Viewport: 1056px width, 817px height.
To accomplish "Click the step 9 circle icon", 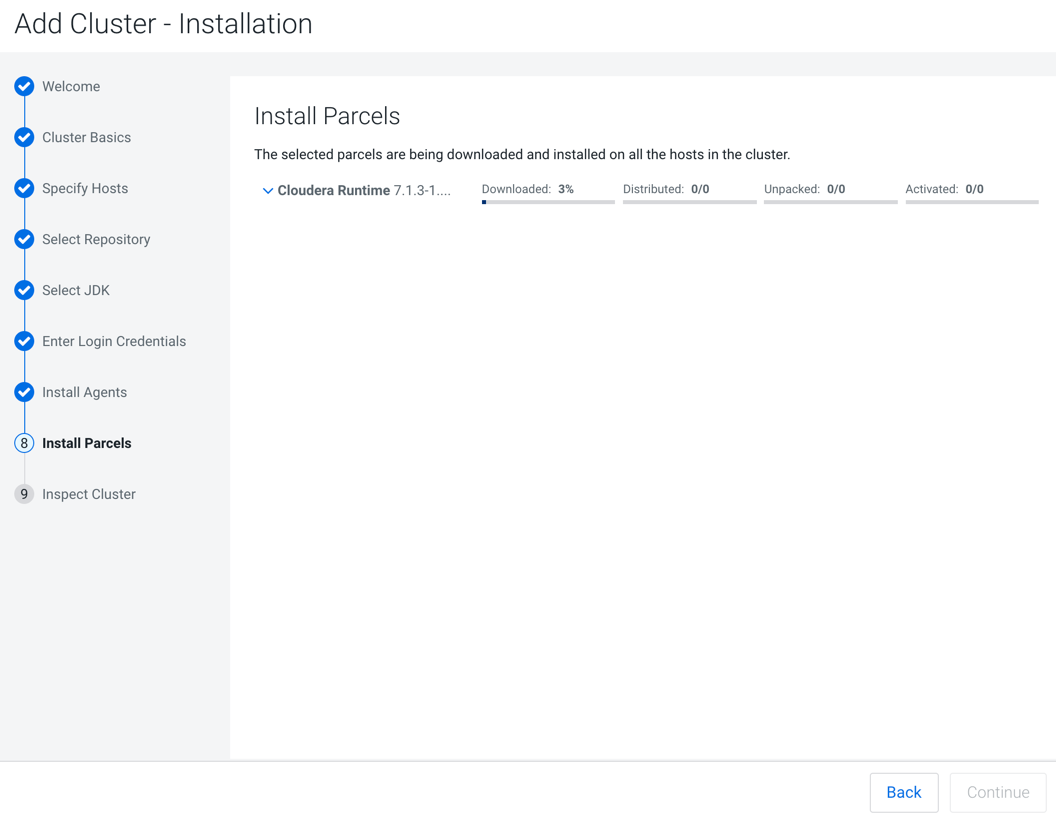I will [24, 494].
